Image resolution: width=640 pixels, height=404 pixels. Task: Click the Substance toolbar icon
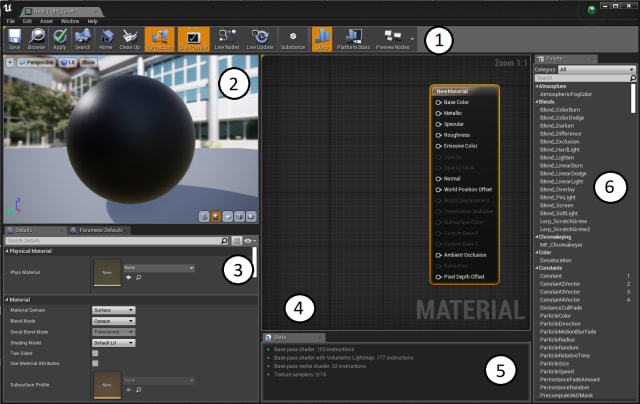[x=293, y=39]
